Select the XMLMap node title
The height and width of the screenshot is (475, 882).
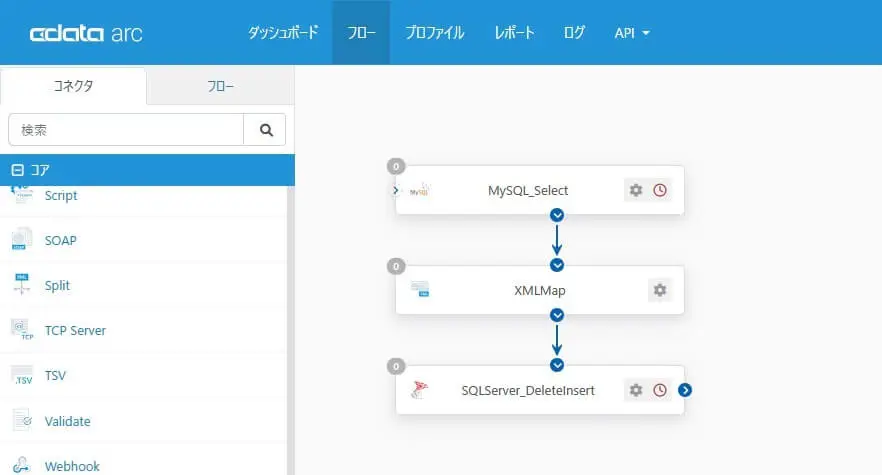(539, 290)
